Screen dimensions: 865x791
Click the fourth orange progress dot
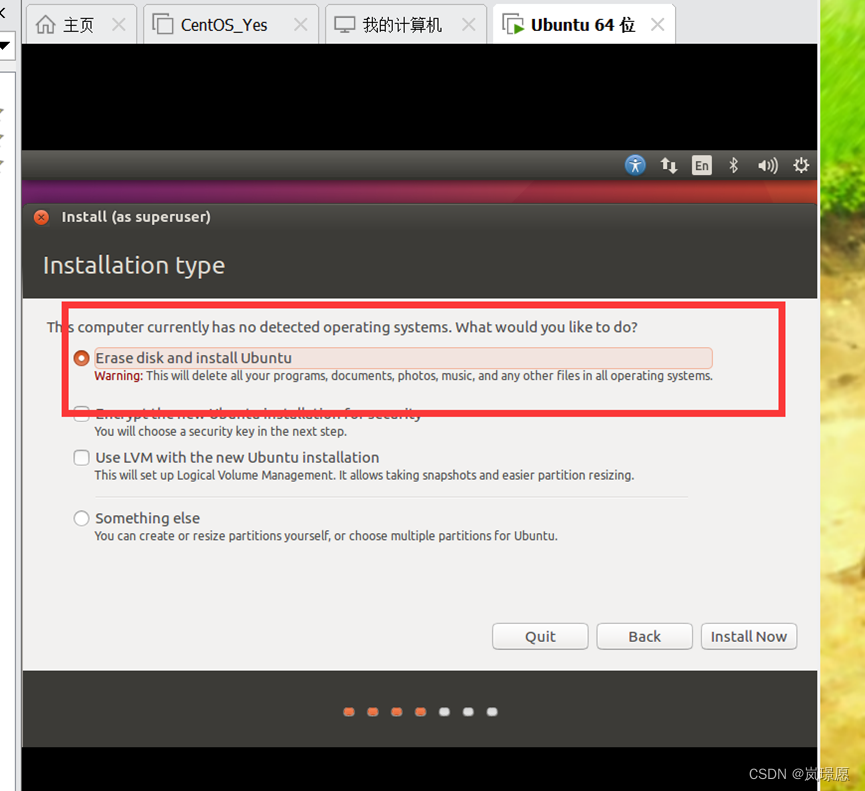(x=420, y=712)
